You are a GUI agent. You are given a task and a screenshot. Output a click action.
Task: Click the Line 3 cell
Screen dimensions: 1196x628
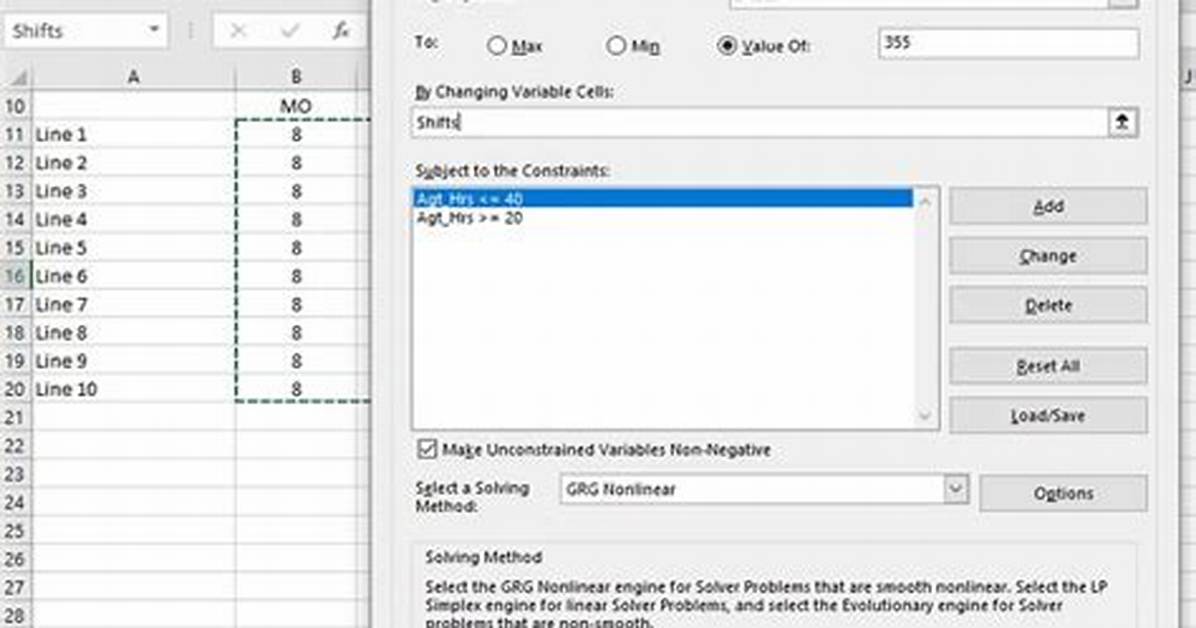133,191
